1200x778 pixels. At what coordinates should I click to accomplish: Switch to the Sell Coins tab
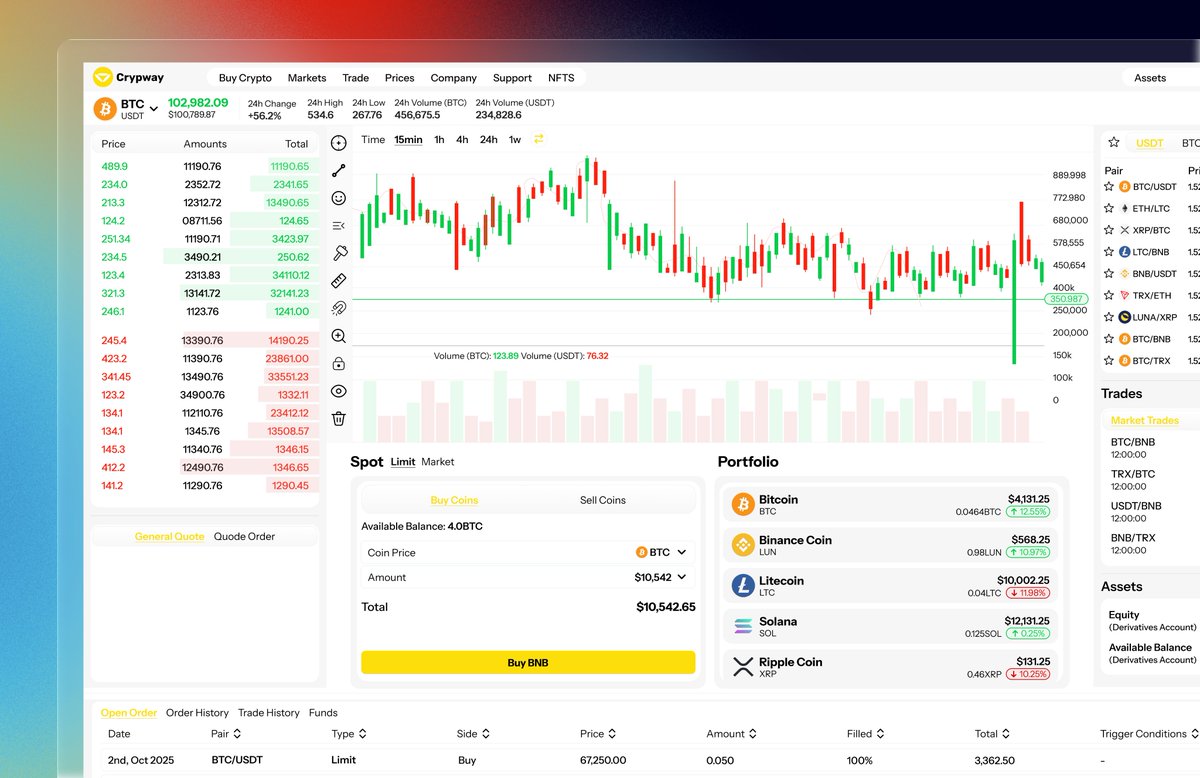(x=603, y=500)
